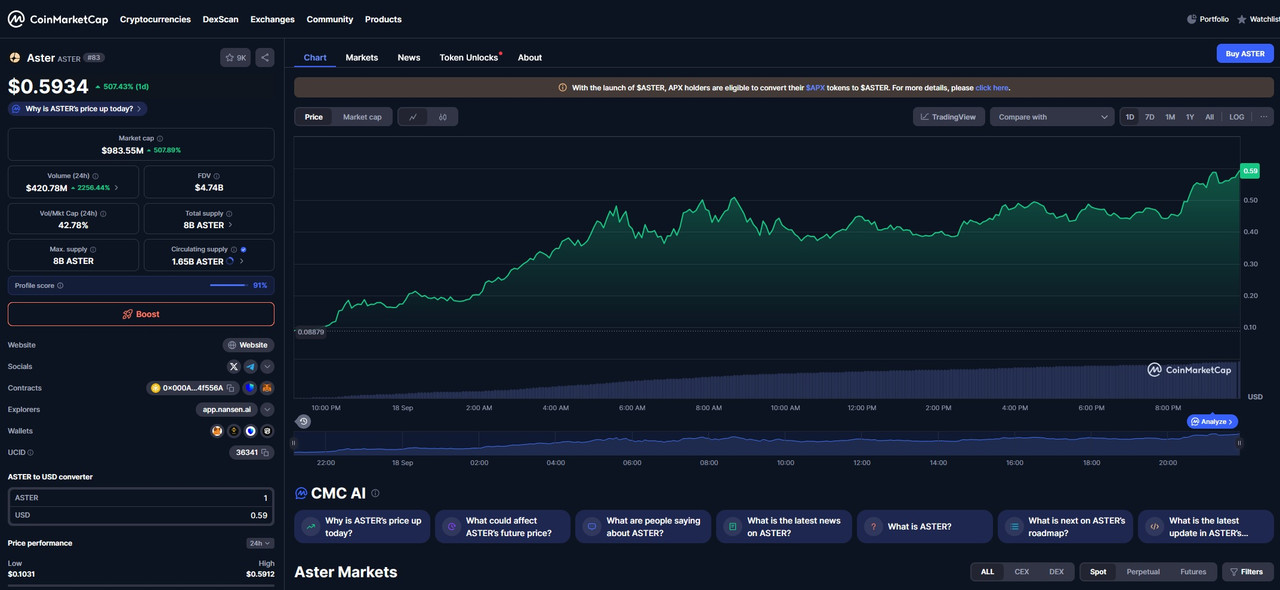This screenshot has width=1280, height=590.
Task: Copy the UCID 36341
Action: tap(265, 452)
